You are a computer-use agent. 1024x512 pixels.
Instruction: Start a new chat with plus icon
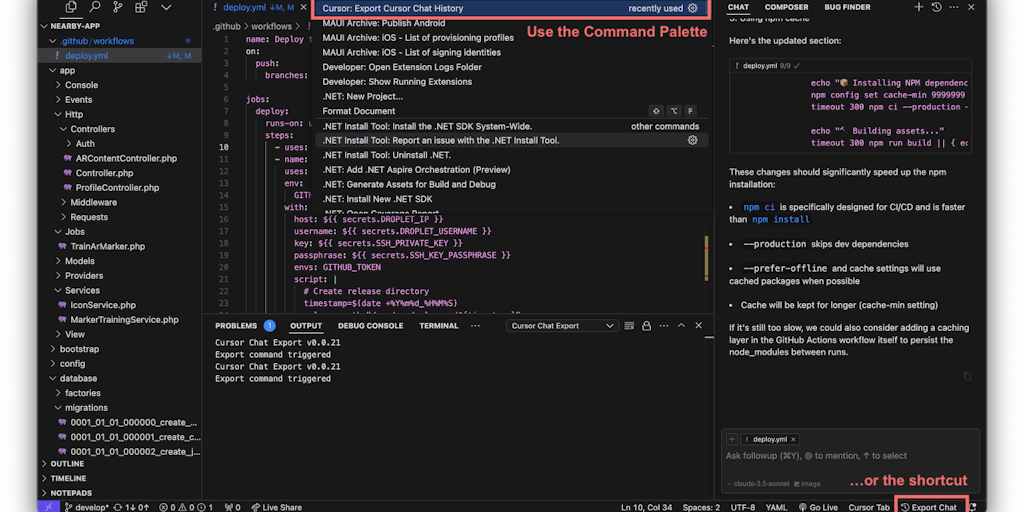[918, 7]
